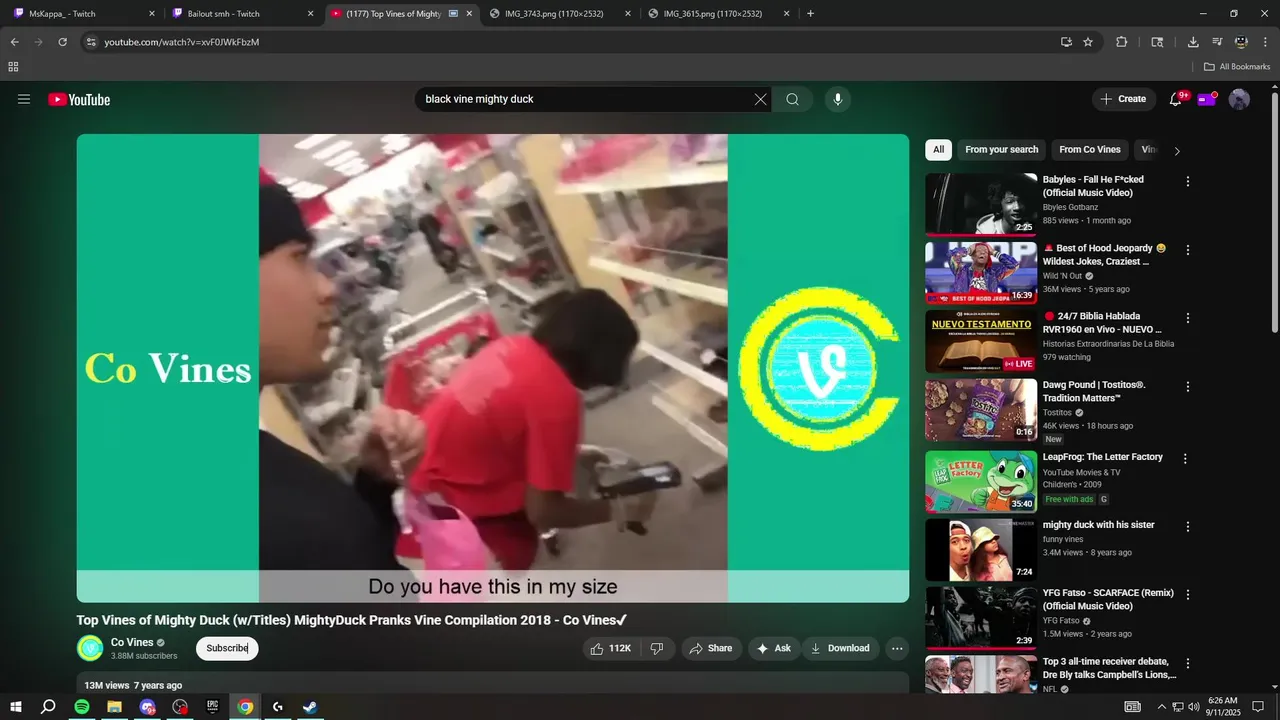1280x720 pixels.
Task: Open All Bookmarks folder
Action: 1237,67
